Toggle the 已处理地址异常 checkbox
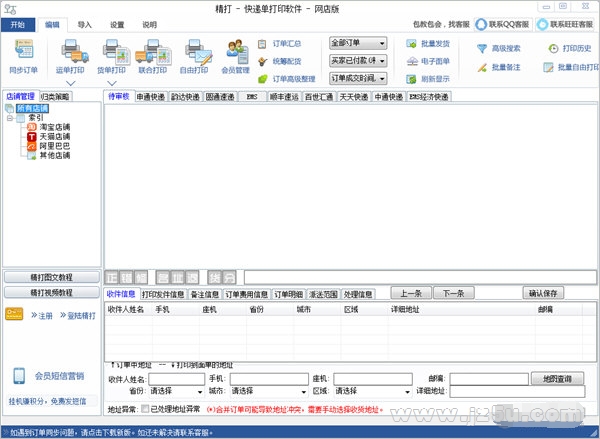This screenshot has width=600, height=439. click(145, 409)
